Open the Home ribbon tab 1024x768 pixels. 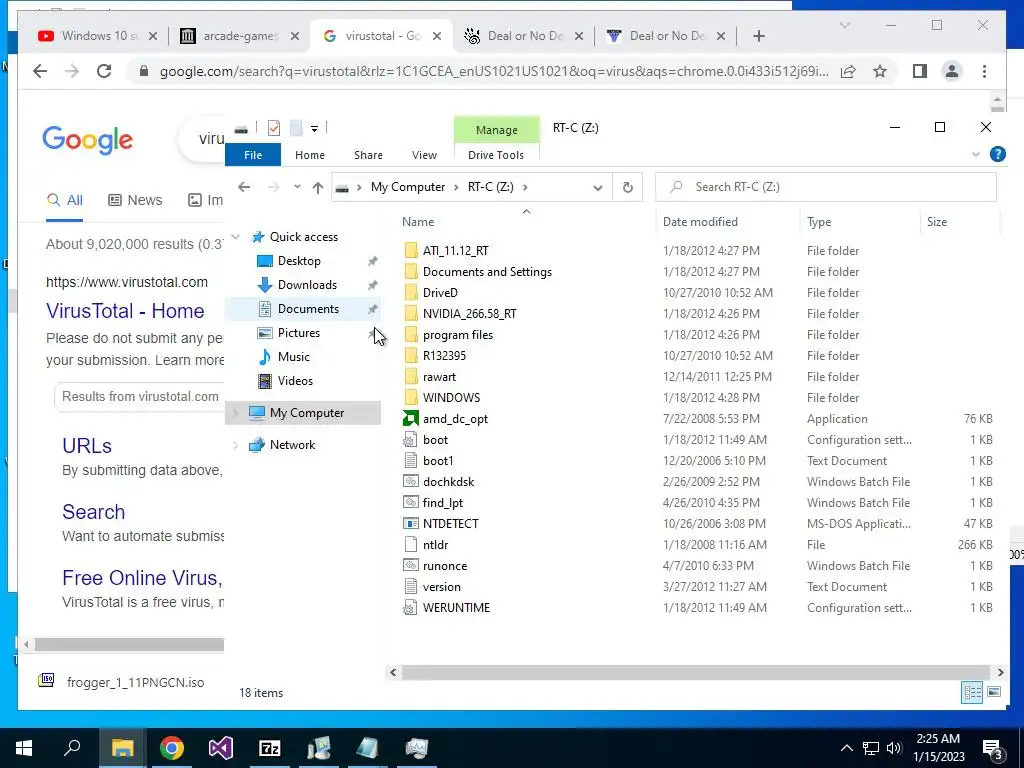[310, 155]
